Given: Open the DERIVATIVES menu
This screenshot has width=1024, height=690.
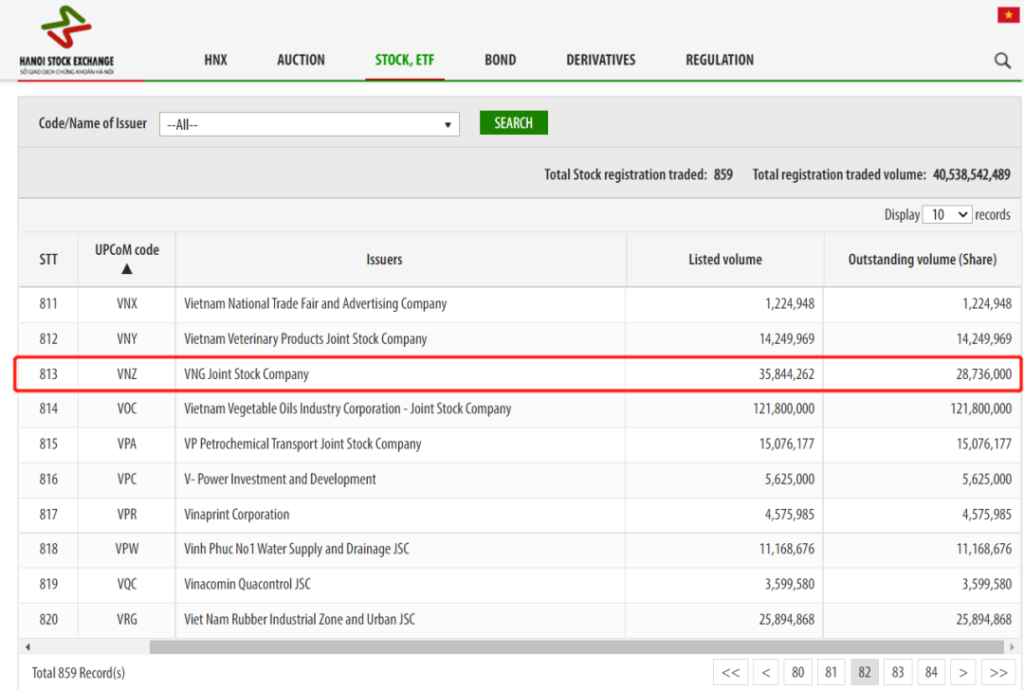Looking at the screenshot, I should 601,60.
